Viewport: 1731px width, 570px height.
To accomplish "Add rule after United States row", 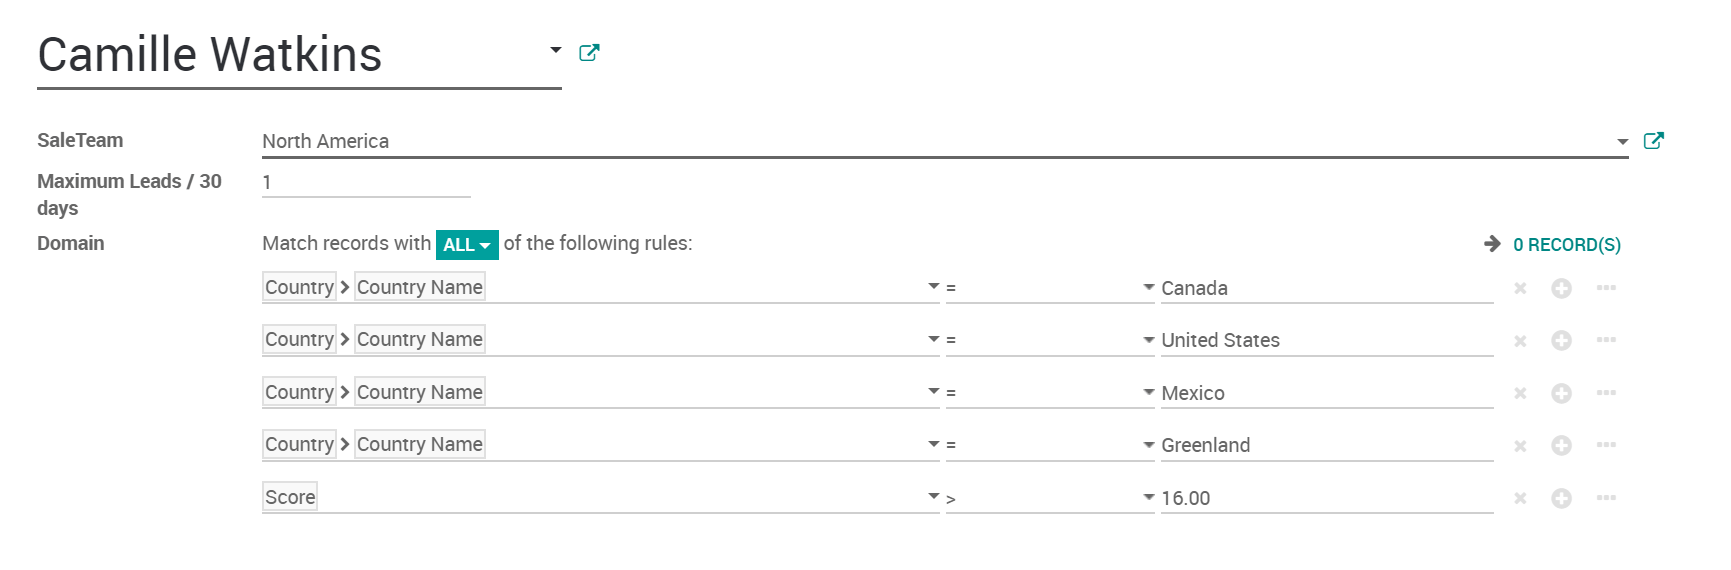I will [1561, 341].
